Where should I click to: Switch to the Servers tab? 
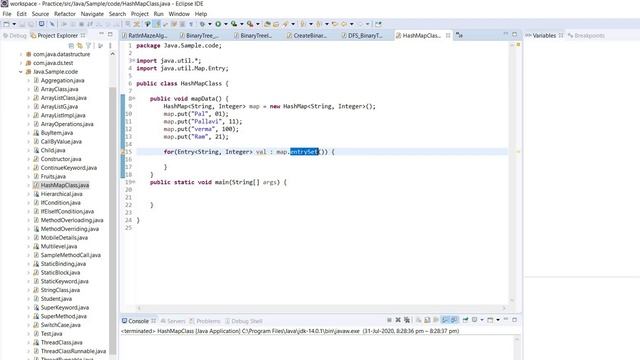[x=173, y=321]
